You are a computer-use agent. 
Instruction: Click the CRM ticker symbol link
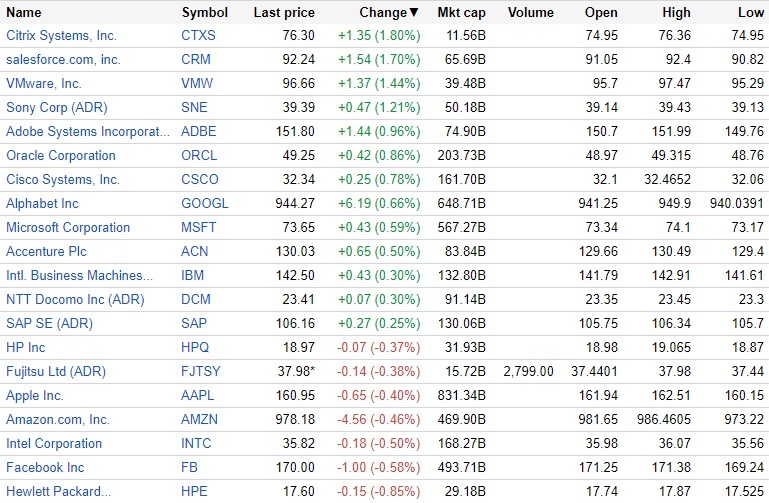tap(196, 59)
